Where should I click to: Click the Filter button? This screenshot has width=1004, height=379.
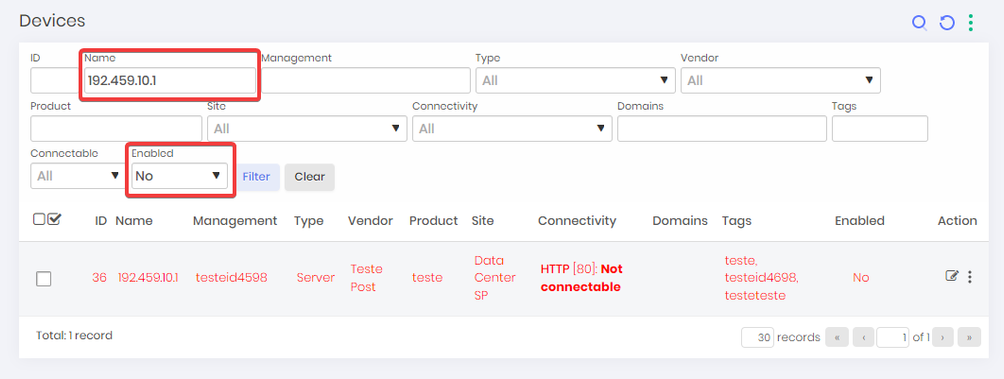tap(256, 177)
